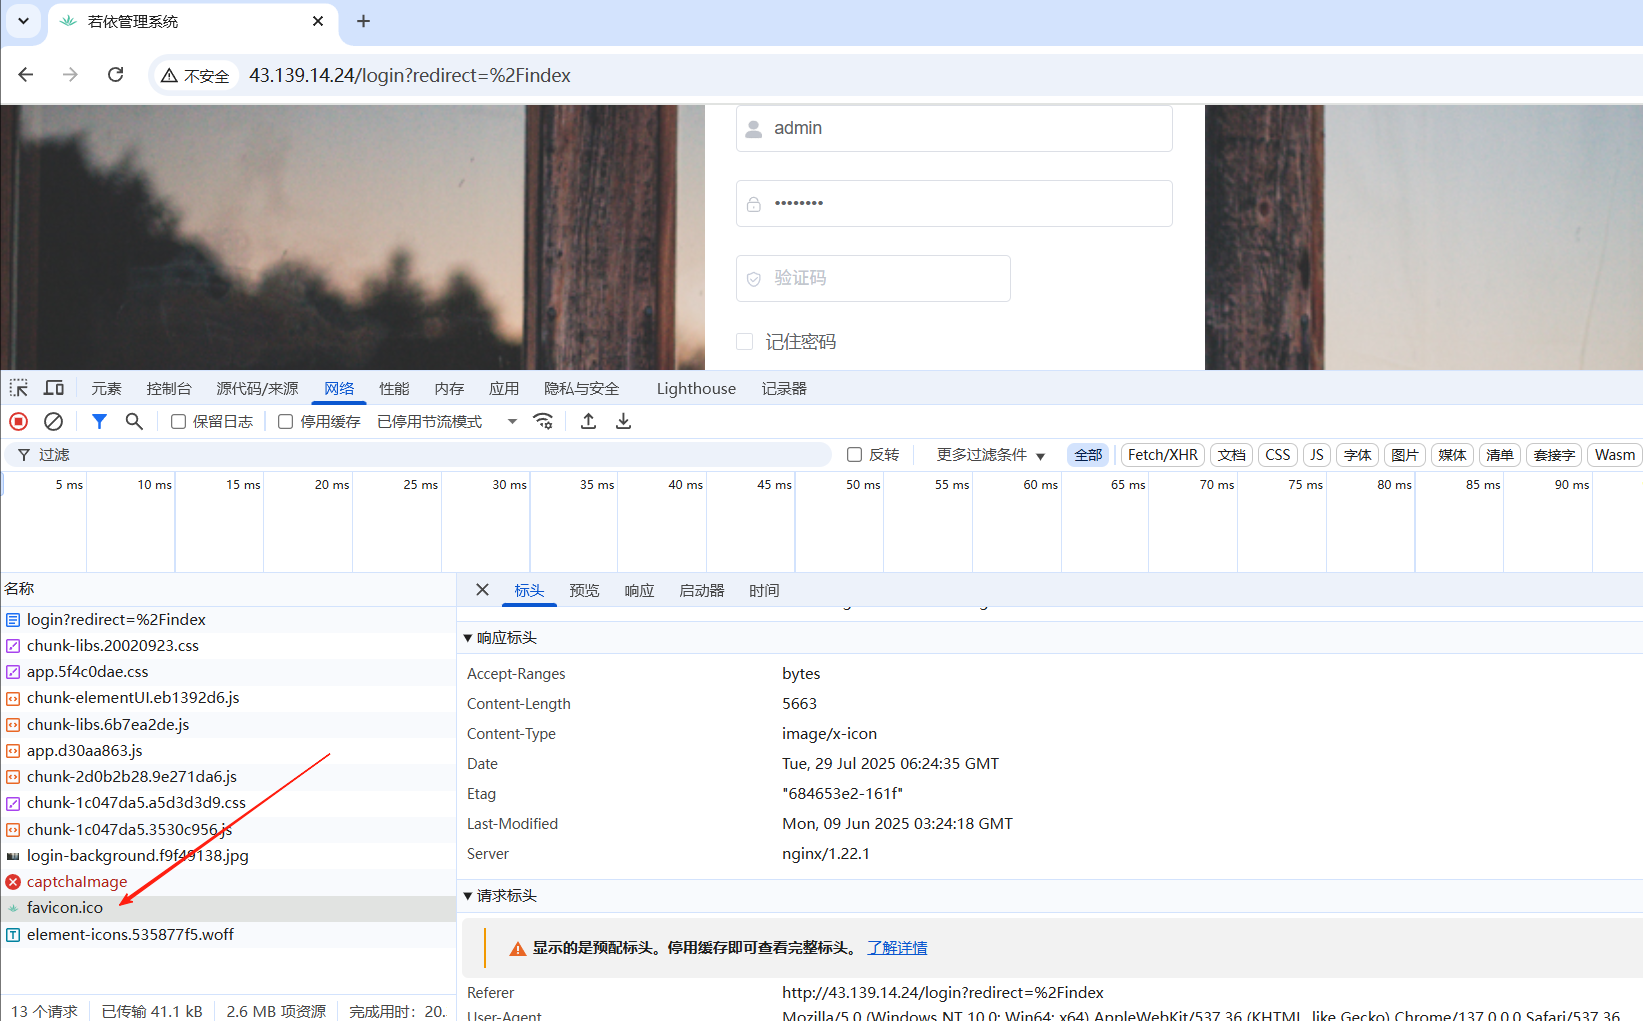
Task: Export a HAR file via the download icon
Action: pos(623,421)
